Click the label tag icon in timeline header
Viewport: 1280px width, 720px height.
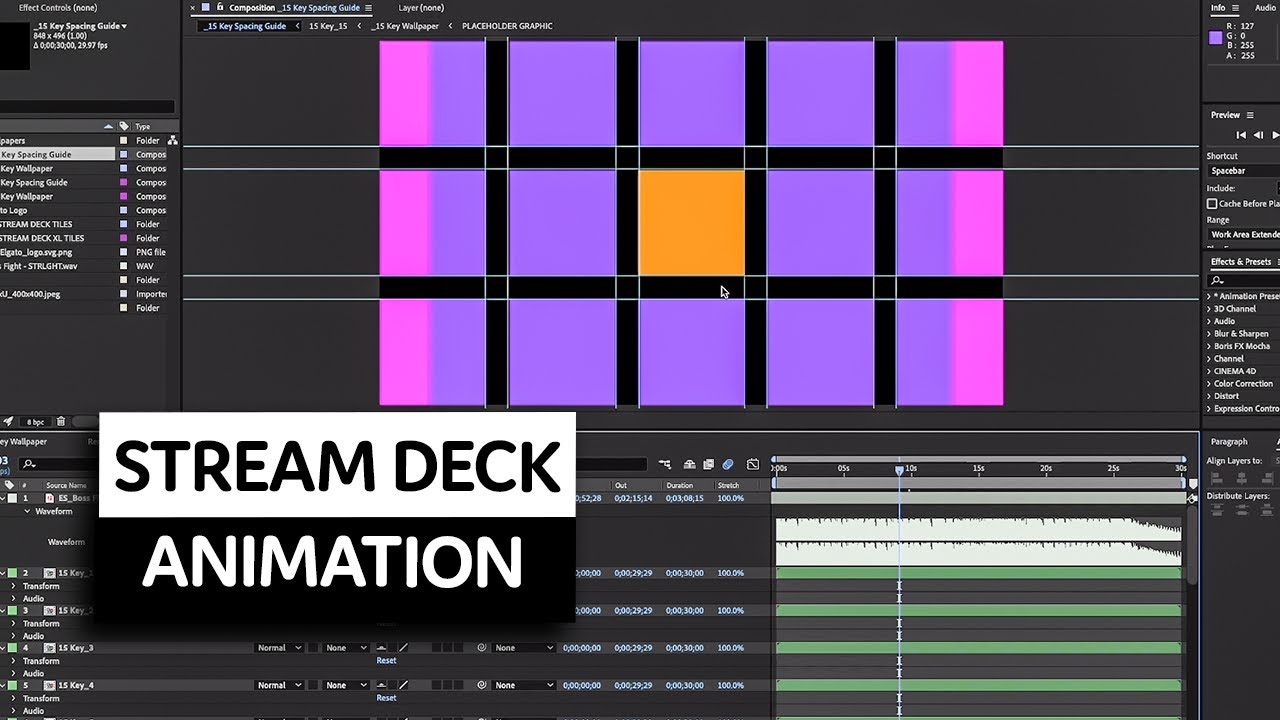click(9, 485)
